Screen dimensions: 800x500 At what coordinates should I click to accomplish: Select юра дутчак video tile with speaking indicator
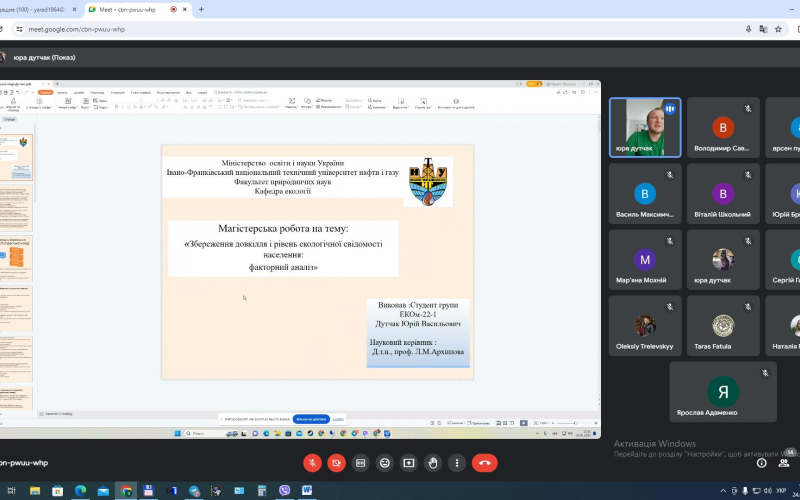pos(645,128)
